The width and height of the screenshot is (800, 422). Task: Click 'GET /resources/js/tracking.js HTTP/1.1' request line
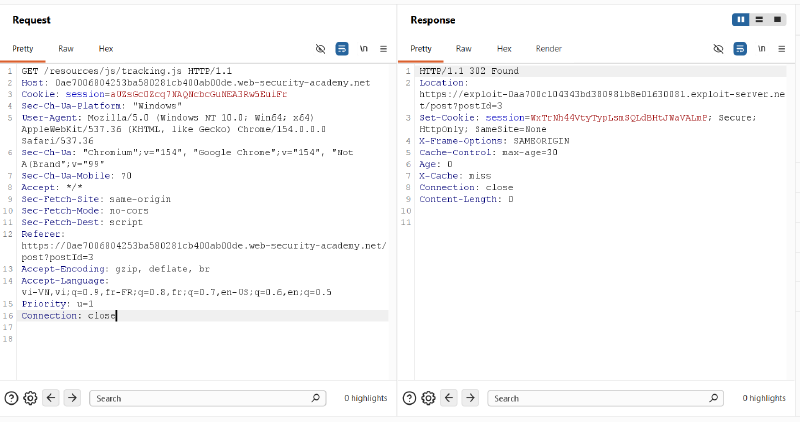click(127, 71)
